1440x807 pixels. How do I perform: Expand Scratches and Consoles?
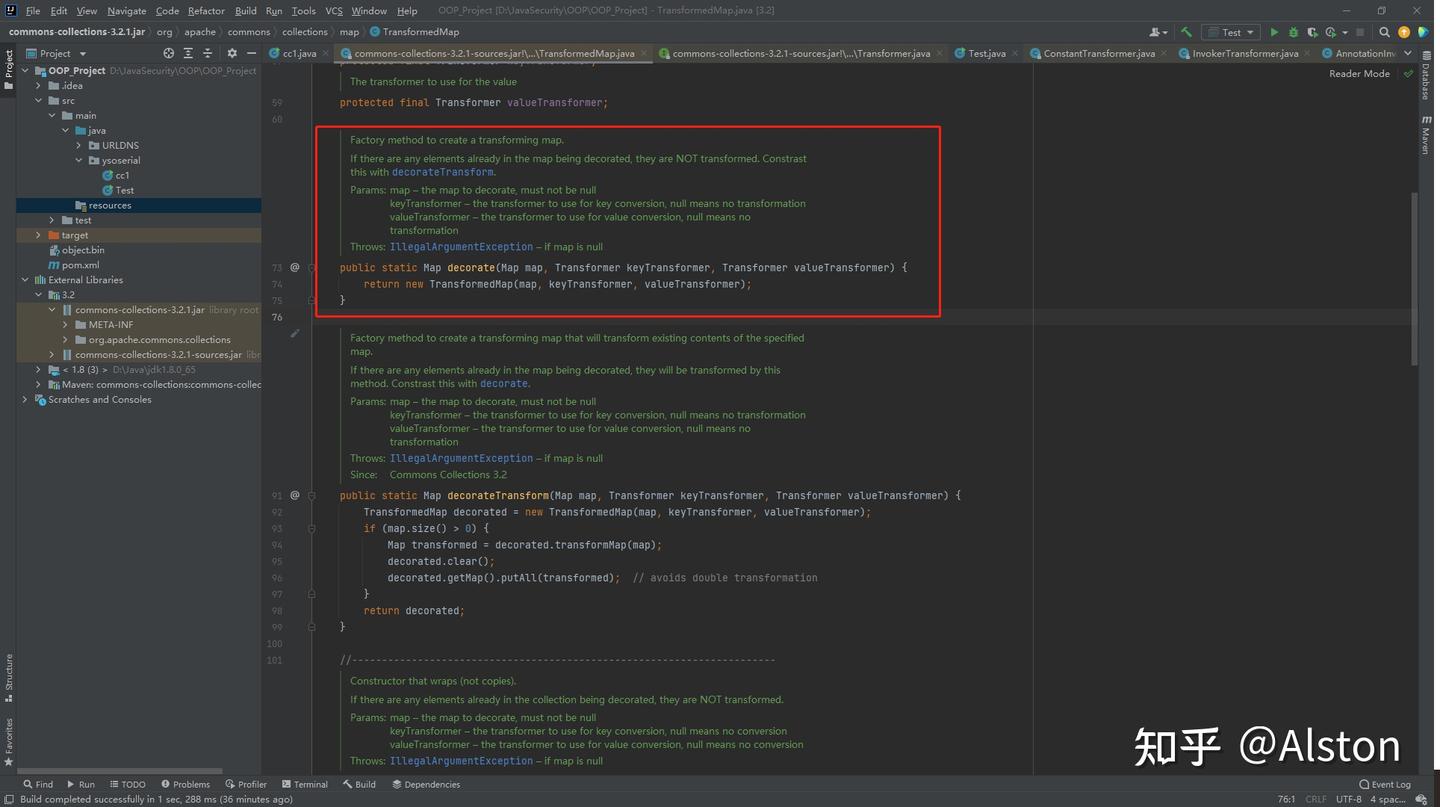25,400
